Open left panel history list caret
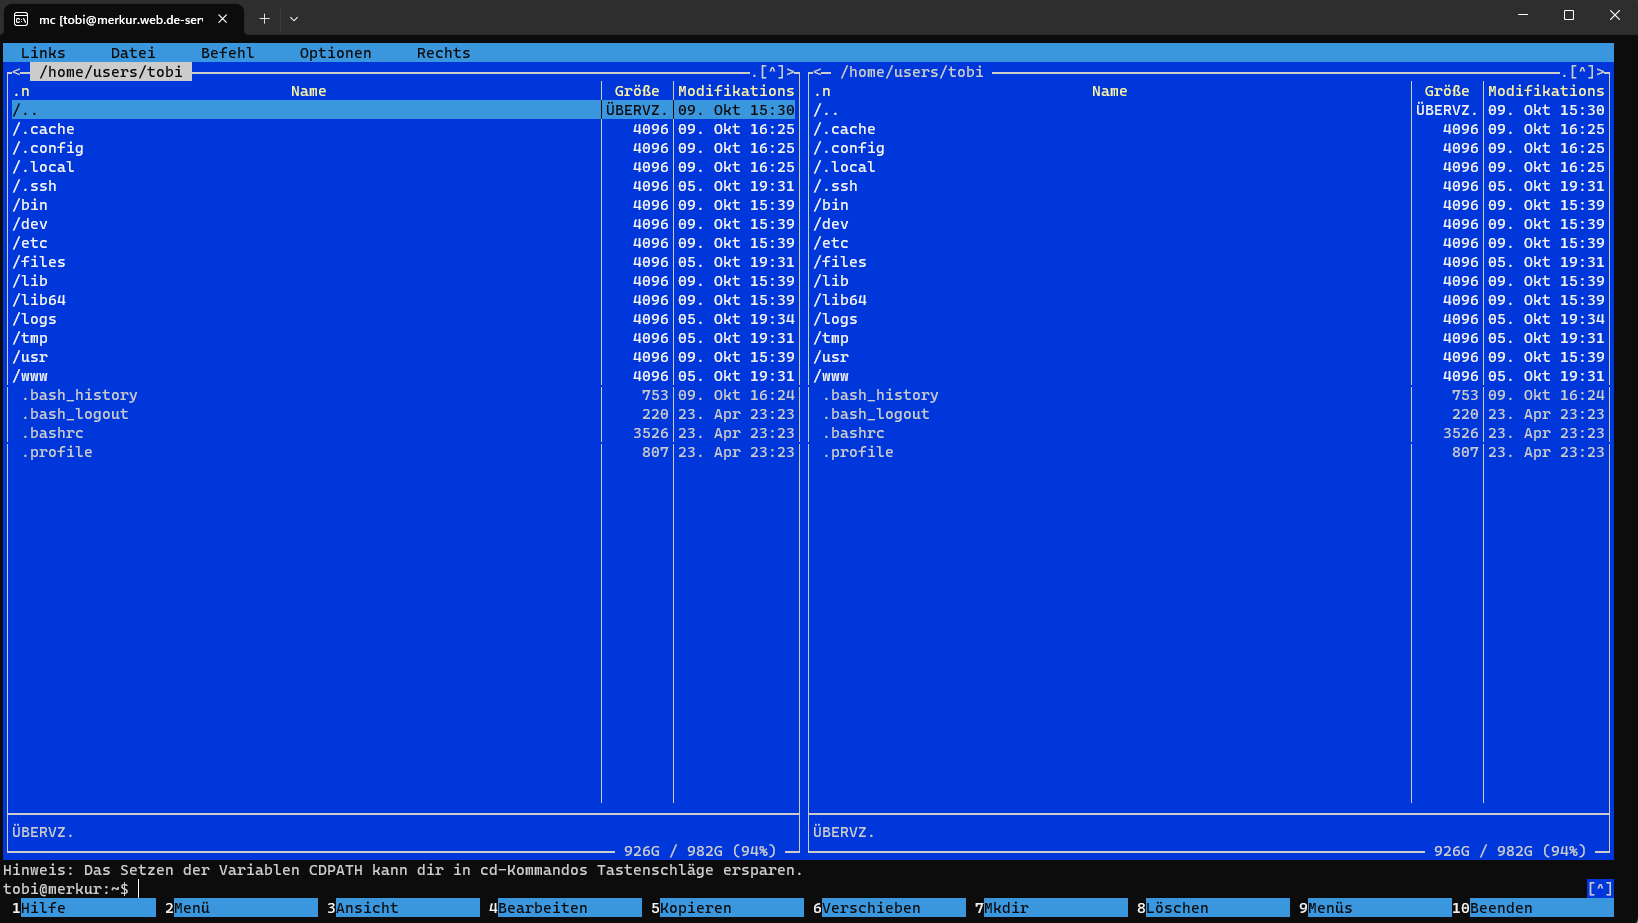Viewport: 1638px width, 923px height. (772, 72)
